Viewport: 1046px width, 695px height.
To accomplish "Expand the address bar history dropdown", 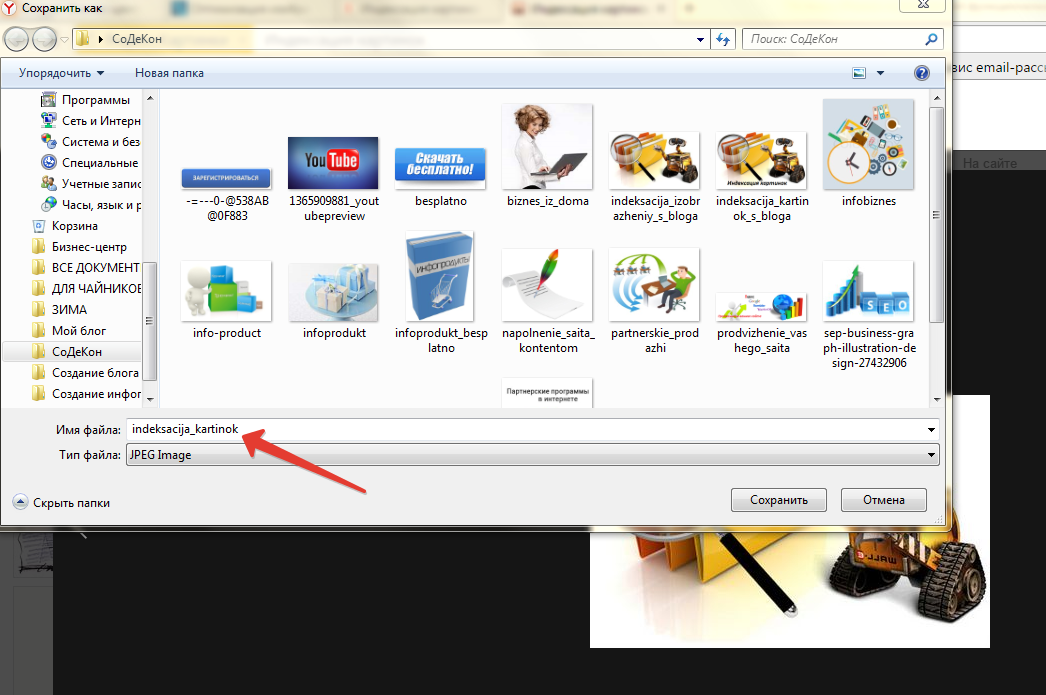I will (700, 39).
